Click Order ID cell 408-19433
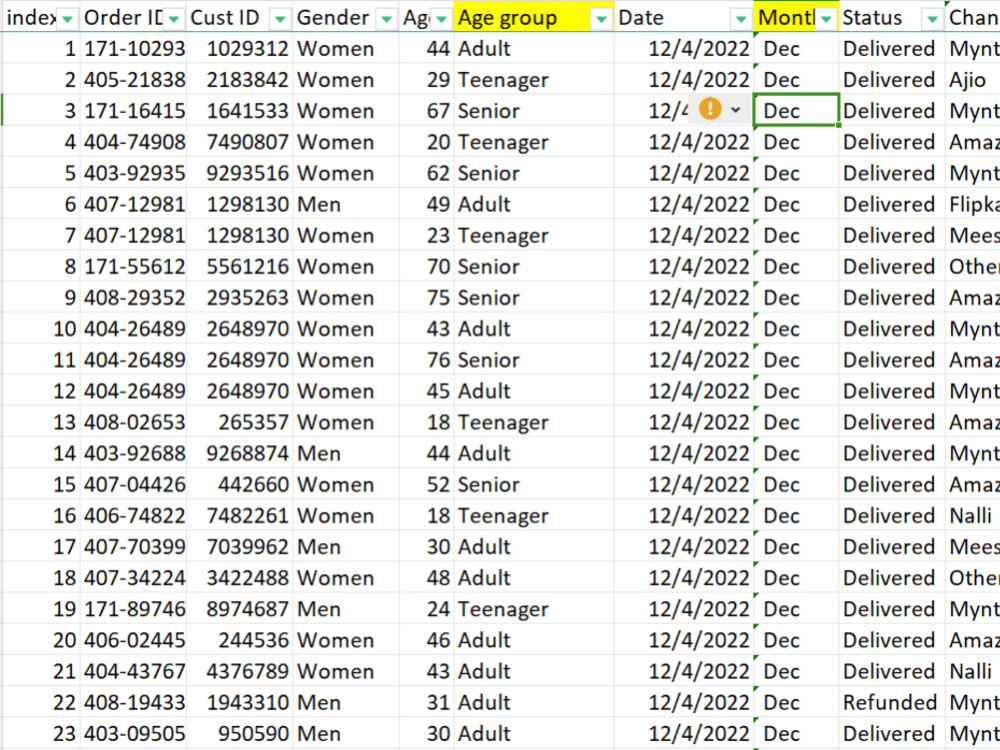Viewport: 1000px width, 750px height. tap(133, 703)
